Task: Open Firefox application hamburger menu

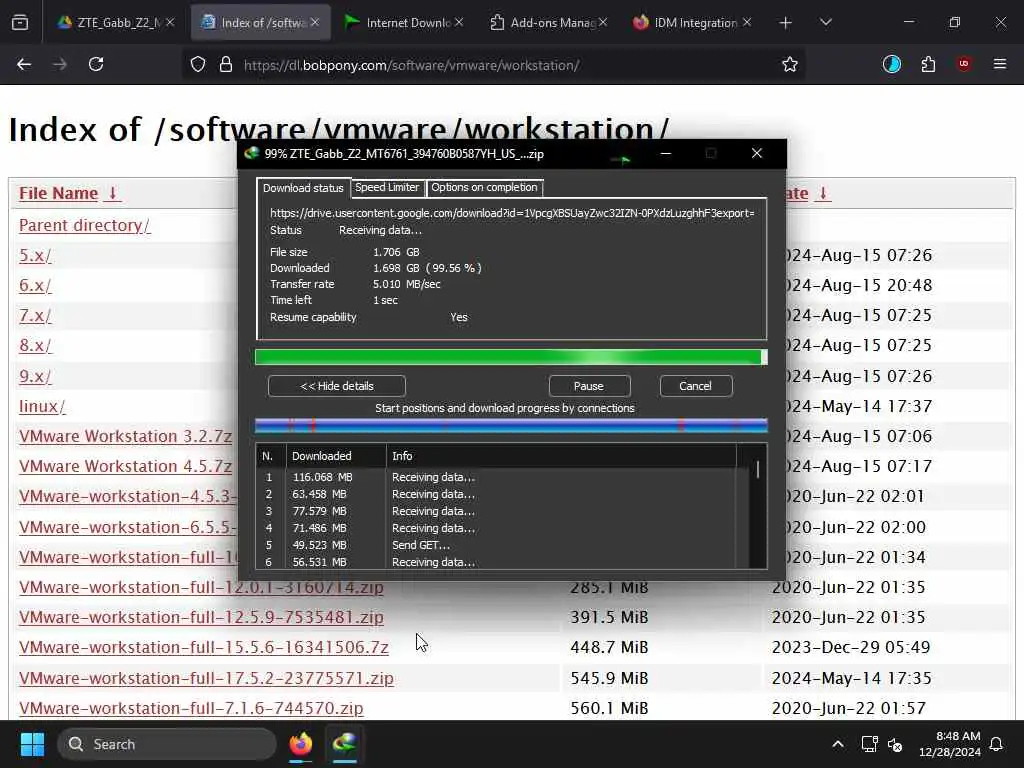Action: pos(1000,64)
